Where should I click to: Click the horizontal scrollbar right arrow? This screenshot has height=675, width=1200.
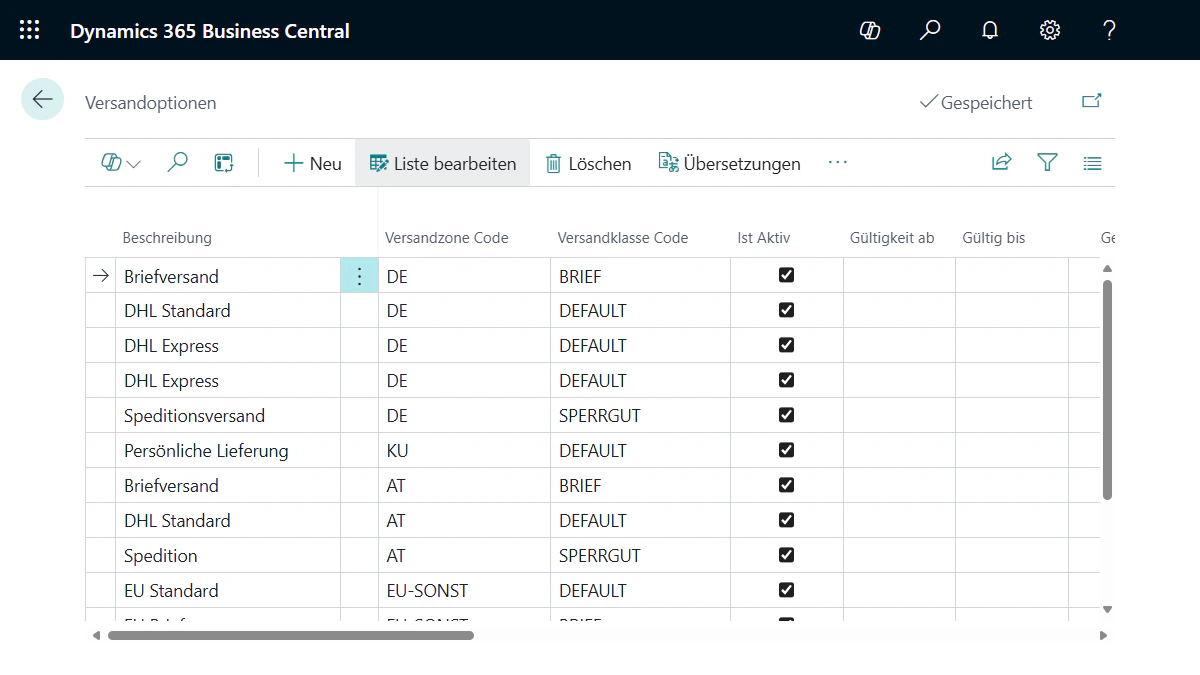coord(1103,635)
